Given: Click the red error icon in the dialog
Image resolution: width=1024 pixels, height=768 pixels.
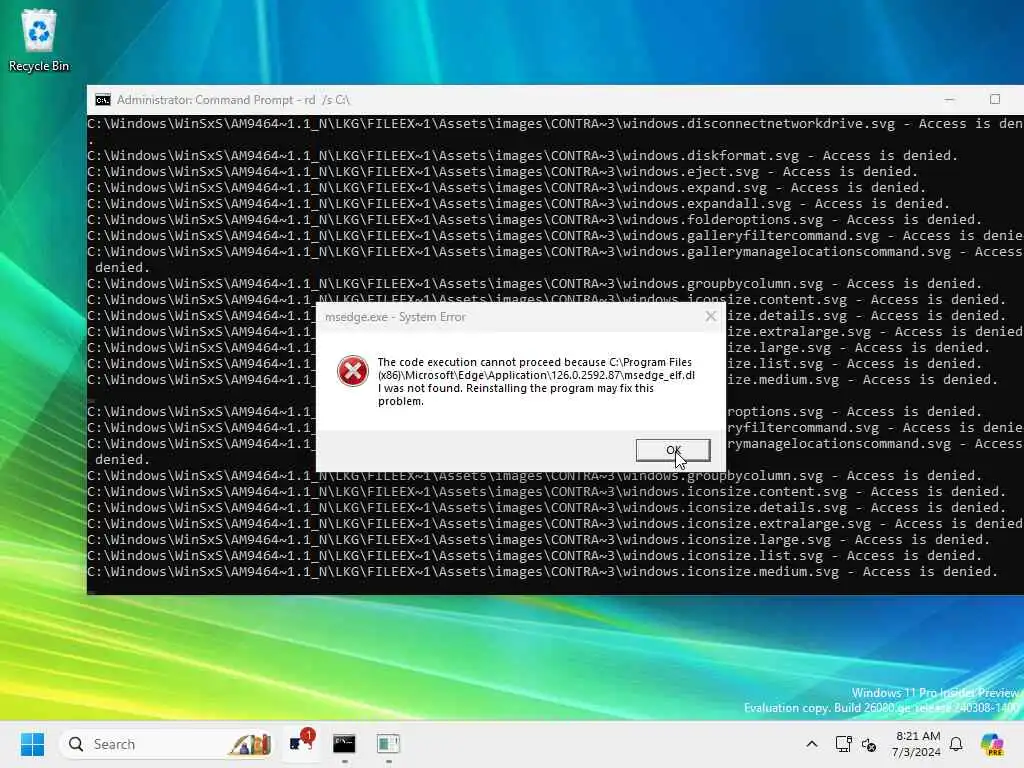Looking at the screenshot, I should point(353,371).
